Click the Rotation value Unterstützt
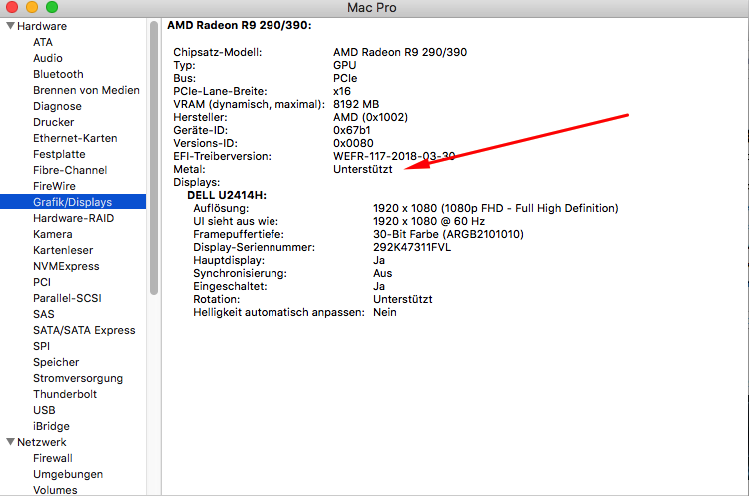This screenshot has height=496, width=749. pyautogui.click(x=403, y=299)
